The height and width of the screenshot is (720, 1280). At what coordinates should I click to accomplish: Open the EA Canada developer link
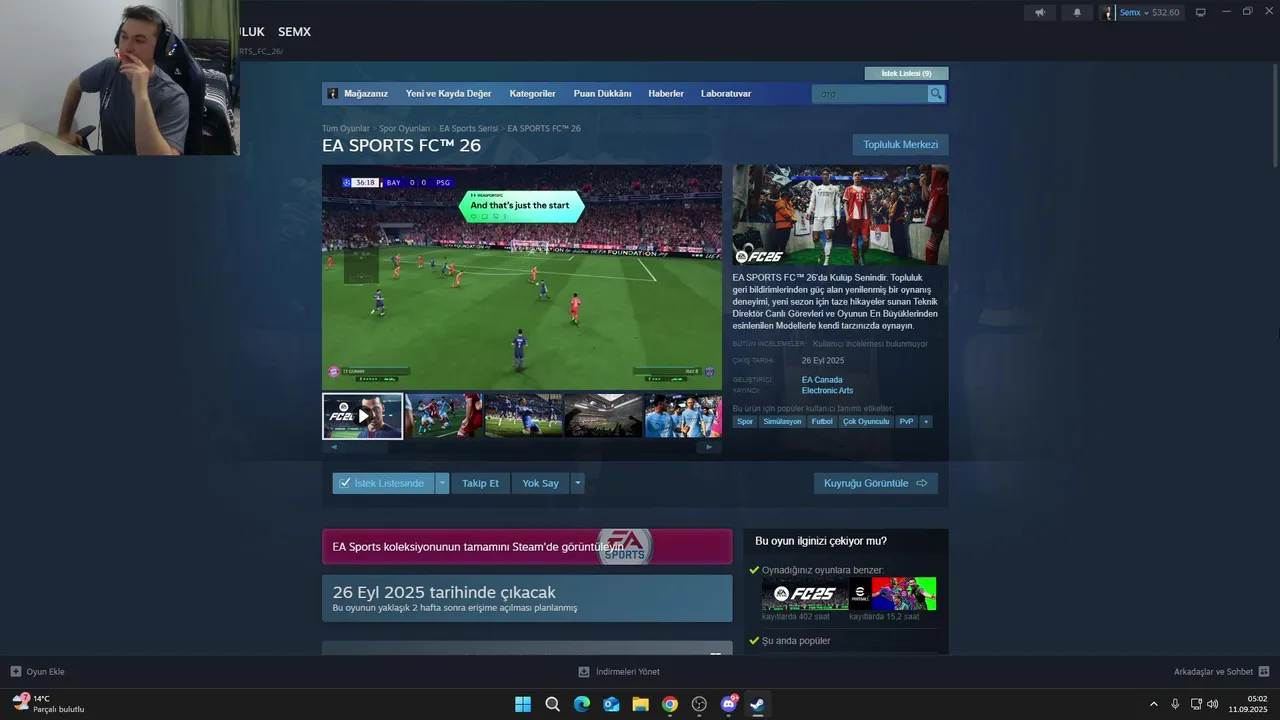click(x=822, y=380)
